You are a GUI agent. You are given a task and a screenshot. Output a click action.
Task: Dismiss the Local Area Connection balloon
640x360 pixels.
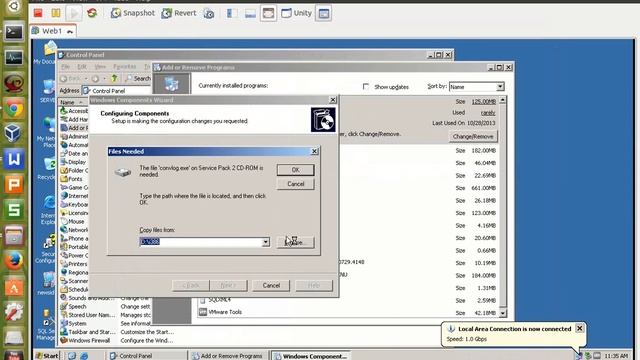click(x=580, y=328)
